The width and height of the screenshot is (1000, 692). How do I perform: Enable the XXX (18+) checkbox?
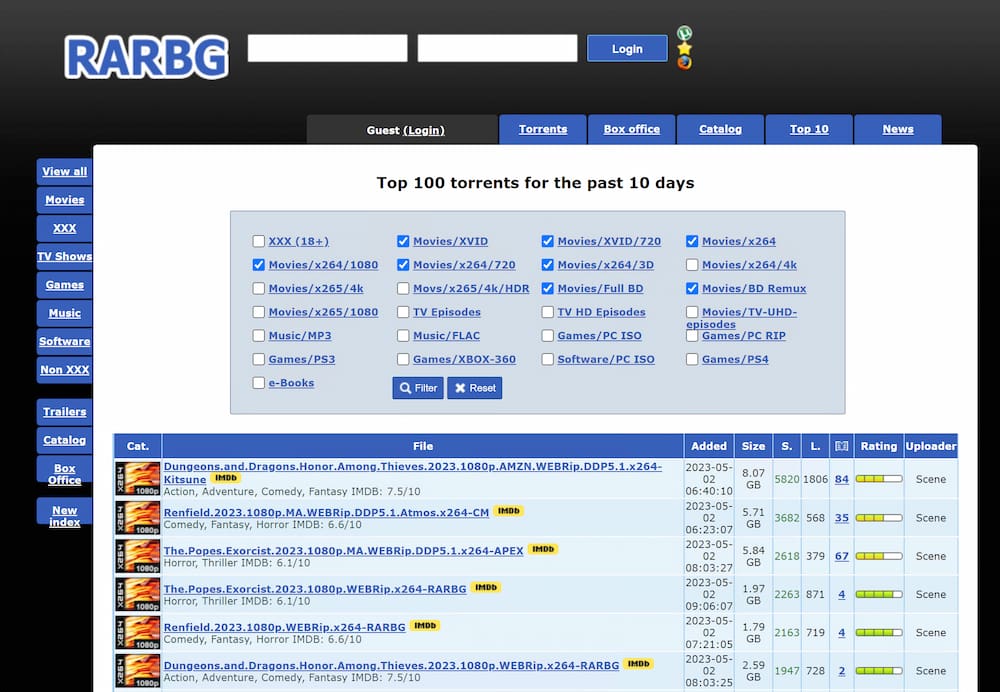pos(258,241)
